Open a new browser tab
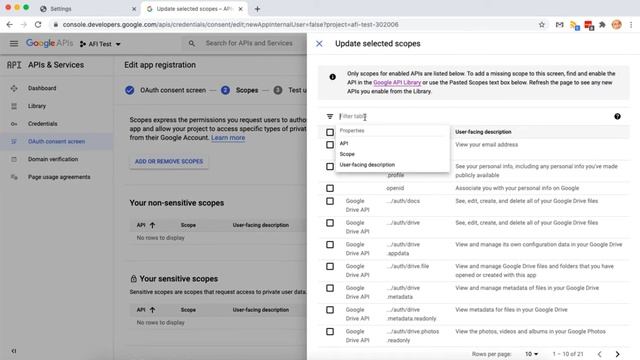Screen dimensions: 640x360 pos(257,9)
